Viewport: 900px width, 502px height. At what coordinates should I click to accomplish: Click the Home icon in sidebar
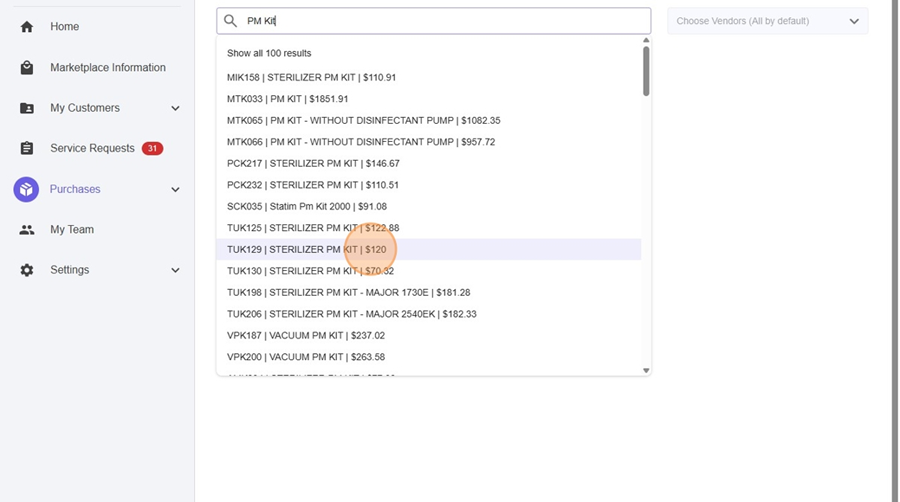[27, 27]
